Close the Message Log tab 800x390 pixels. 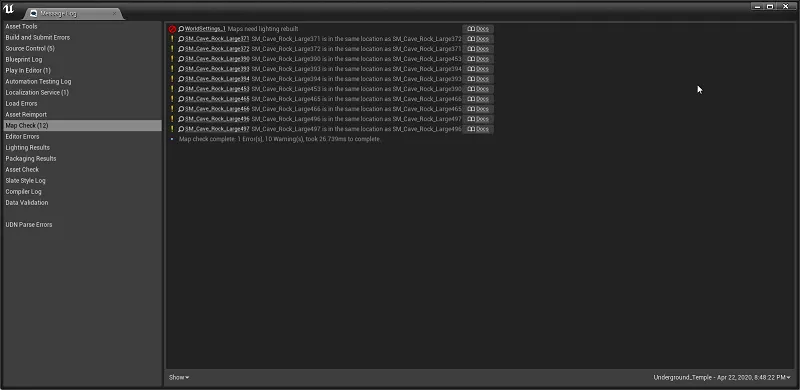(114, 14)
